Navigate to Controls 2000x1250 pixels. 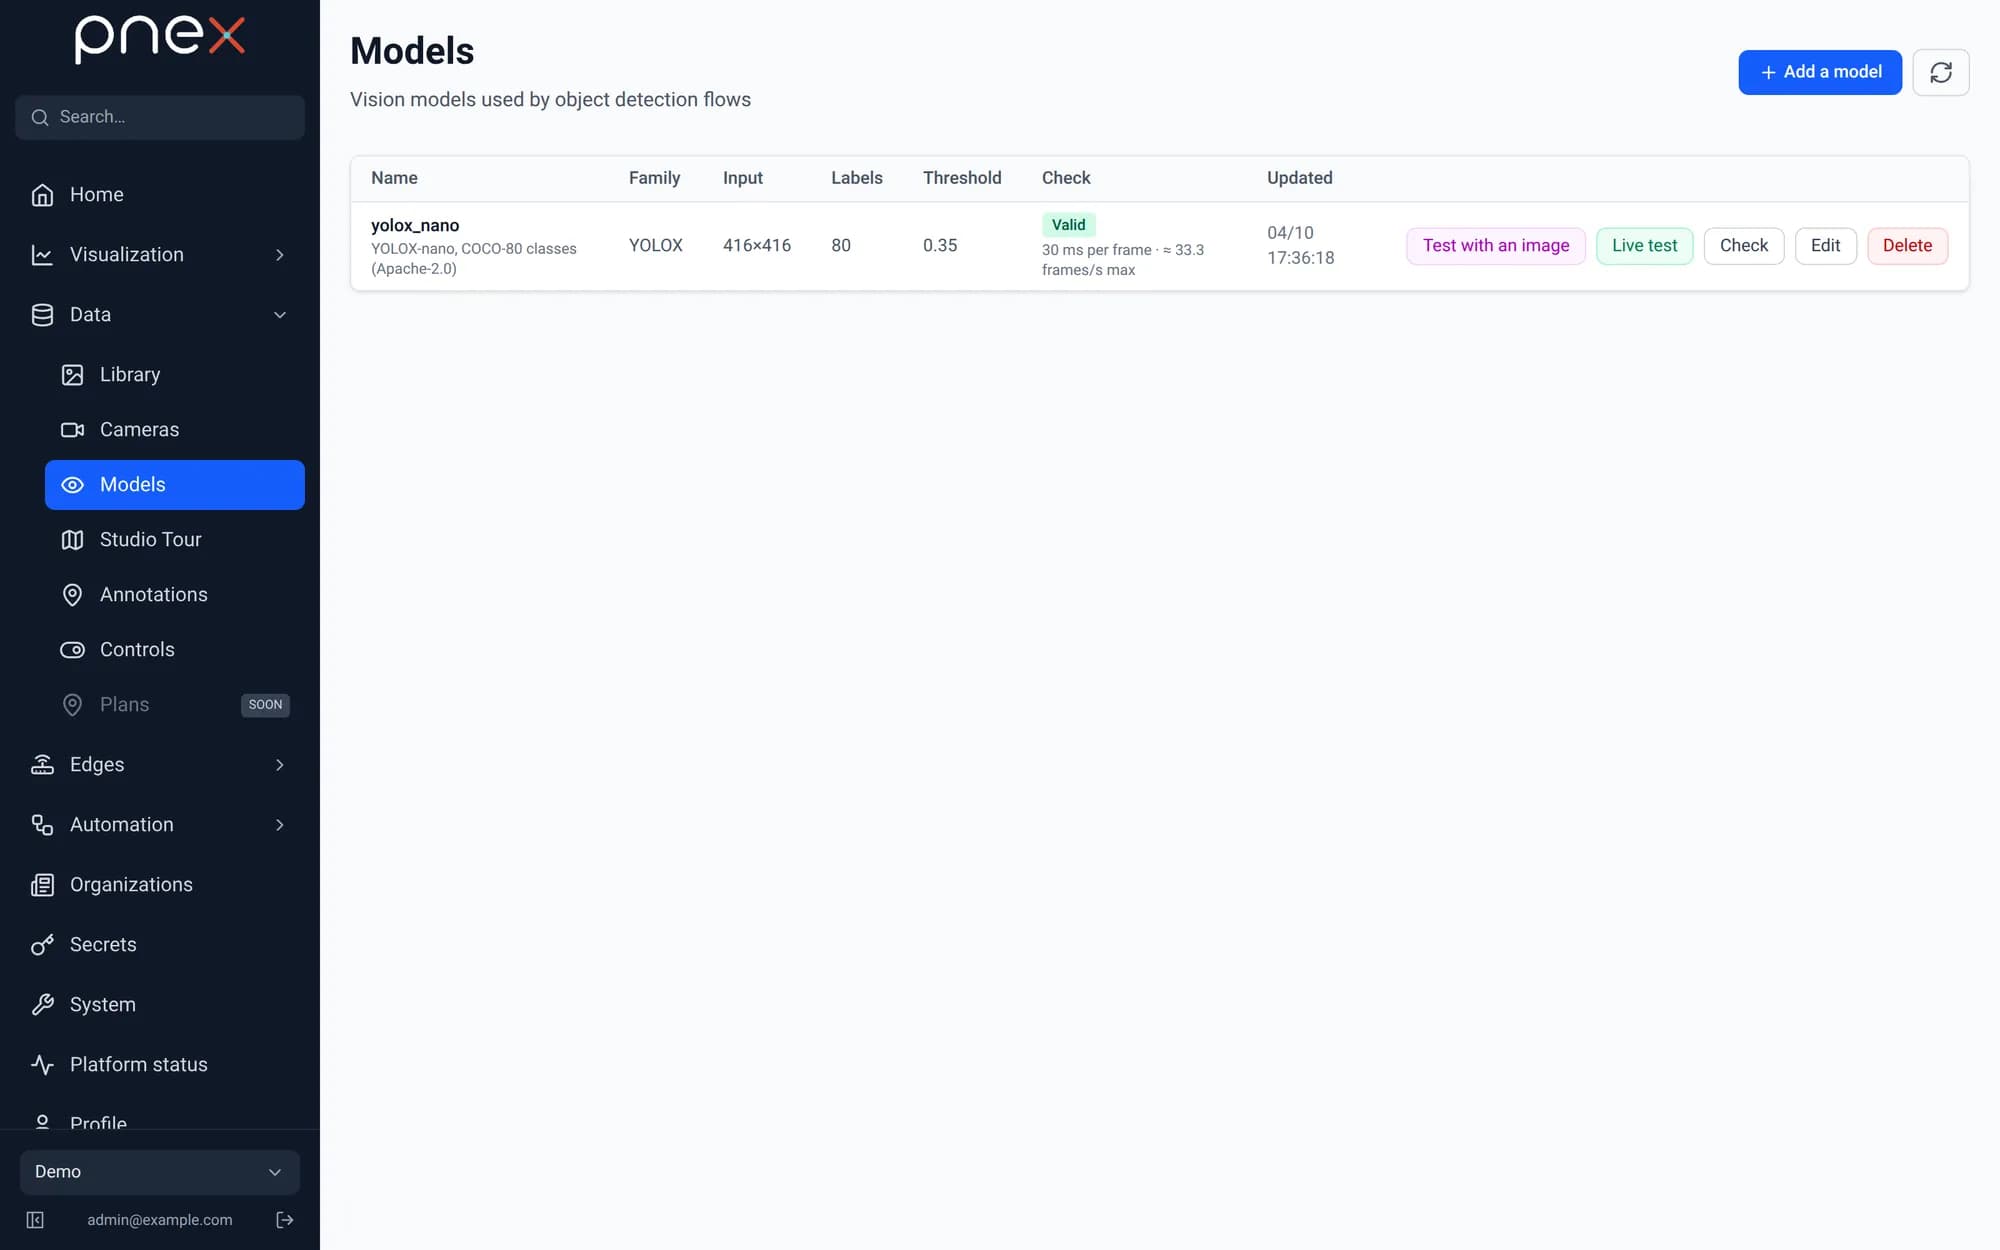[175, 650]
